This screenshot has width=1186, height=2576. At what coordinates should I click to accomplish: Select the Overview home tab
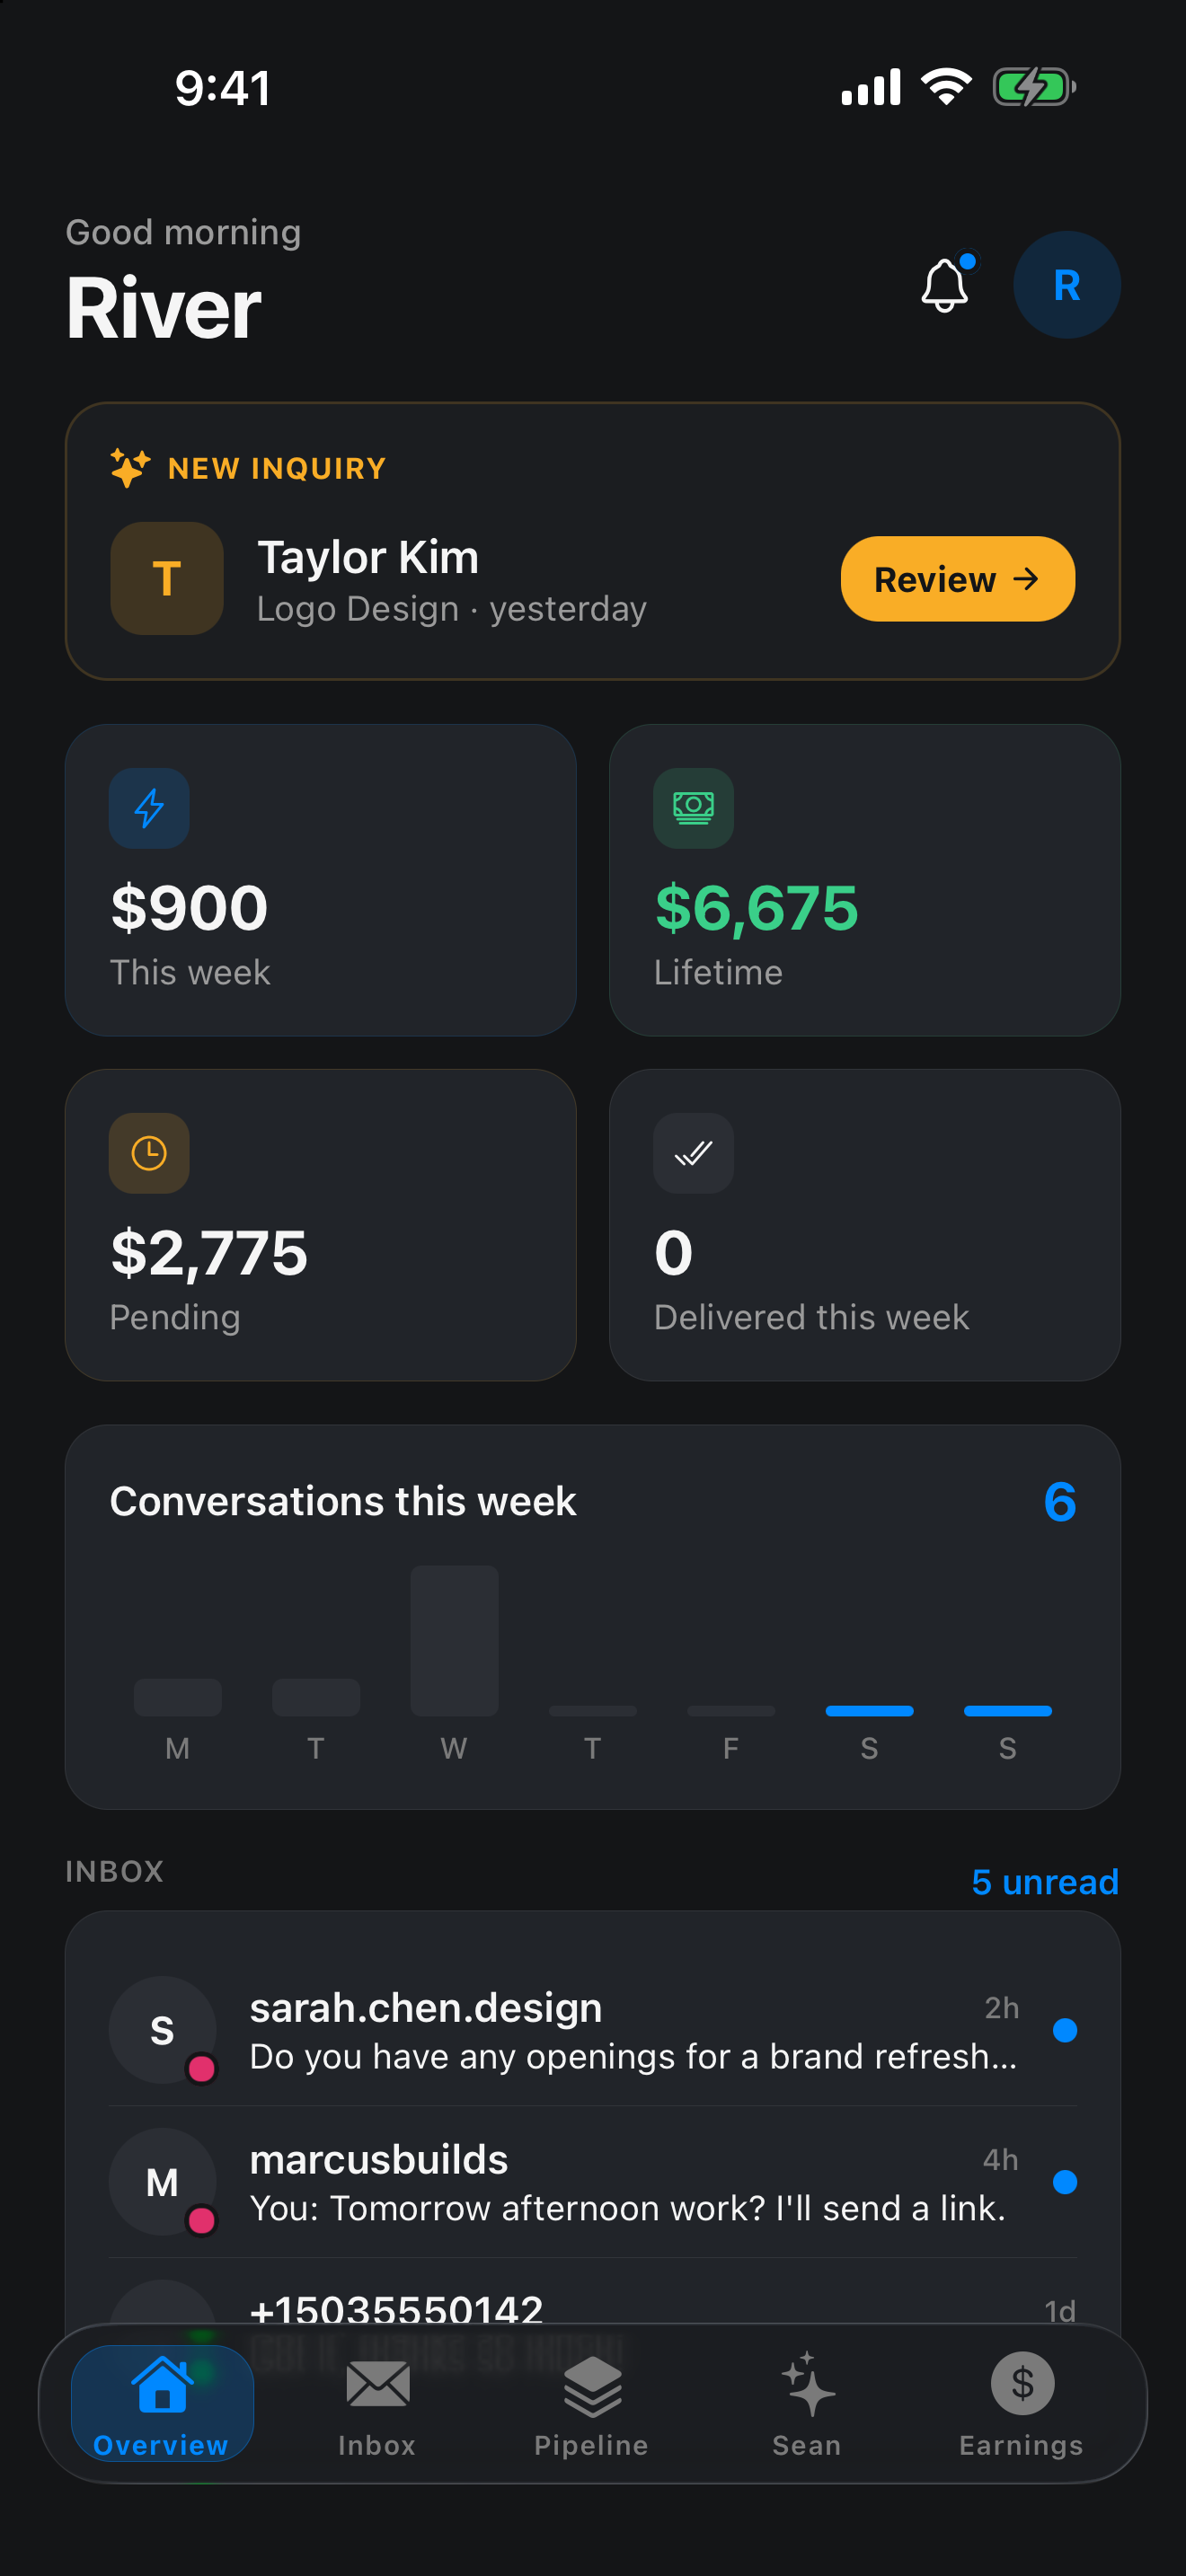[x=162, y=2404]
